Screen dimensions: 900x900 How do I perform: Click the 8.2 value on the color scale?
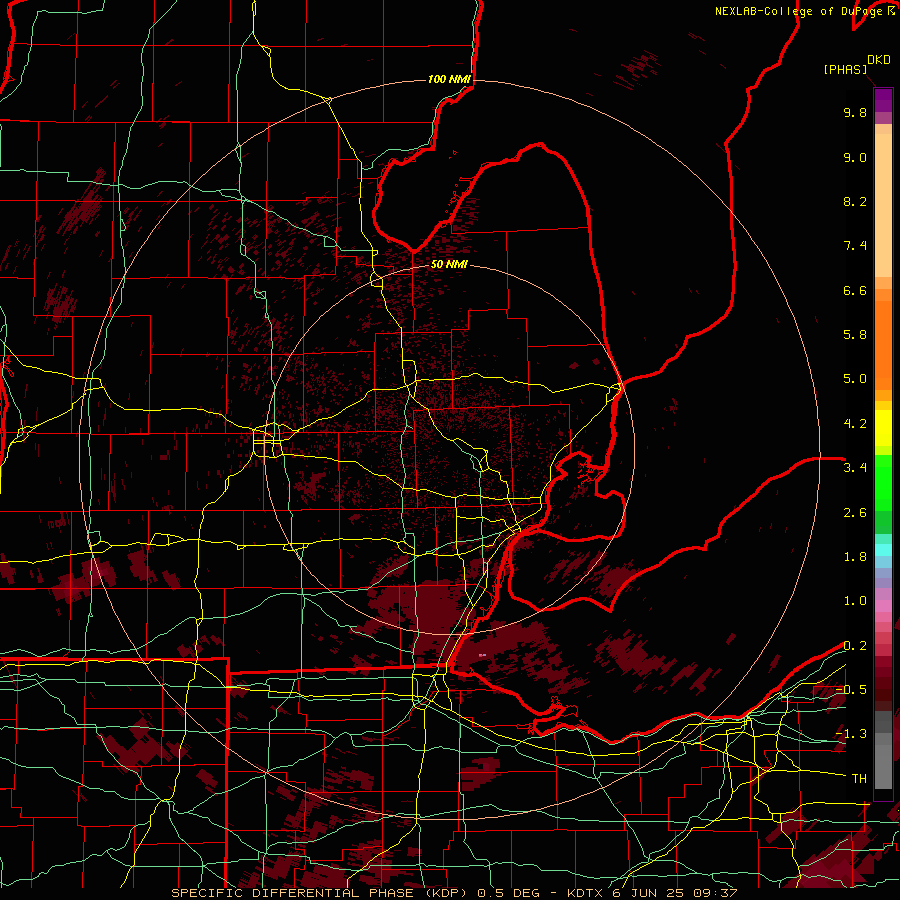(855, 201)
